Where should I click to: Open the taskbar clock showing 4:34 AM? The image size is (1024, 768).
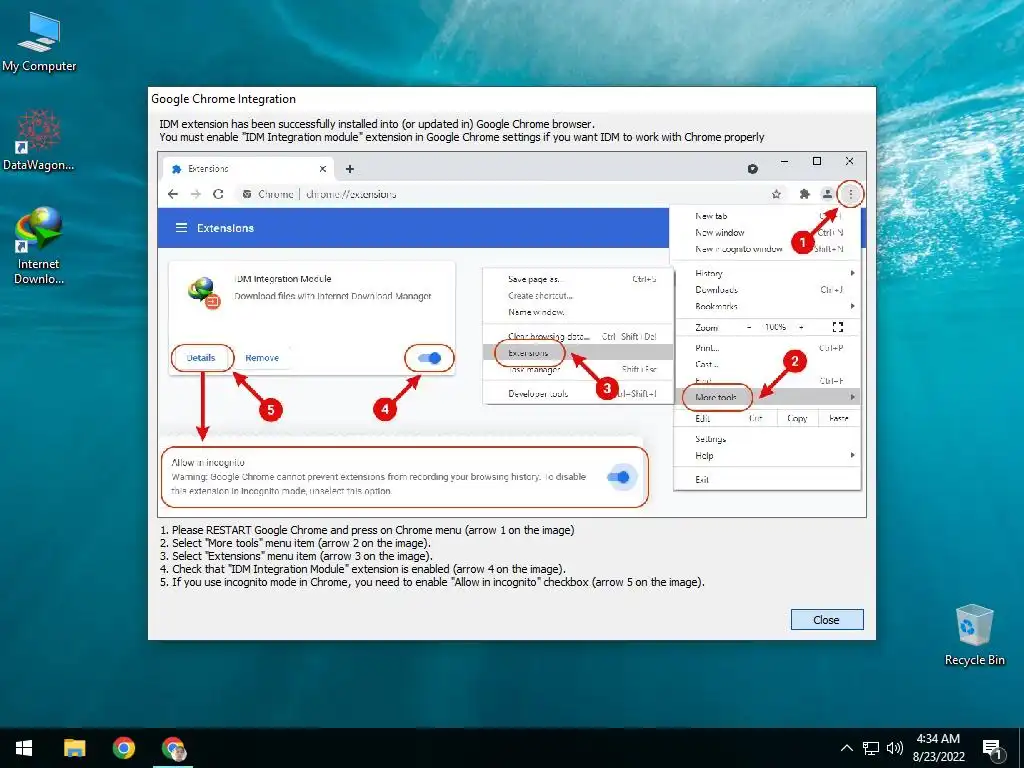[938, 748]
